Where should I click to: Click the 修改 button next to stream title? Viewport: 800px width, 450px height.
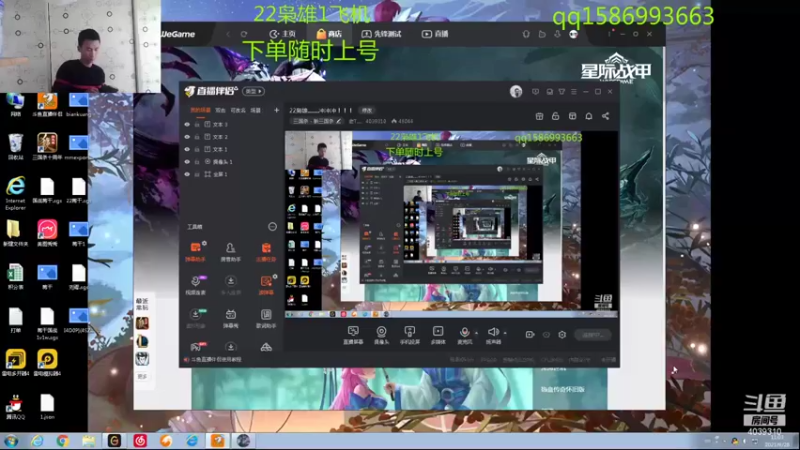[367, 110]
